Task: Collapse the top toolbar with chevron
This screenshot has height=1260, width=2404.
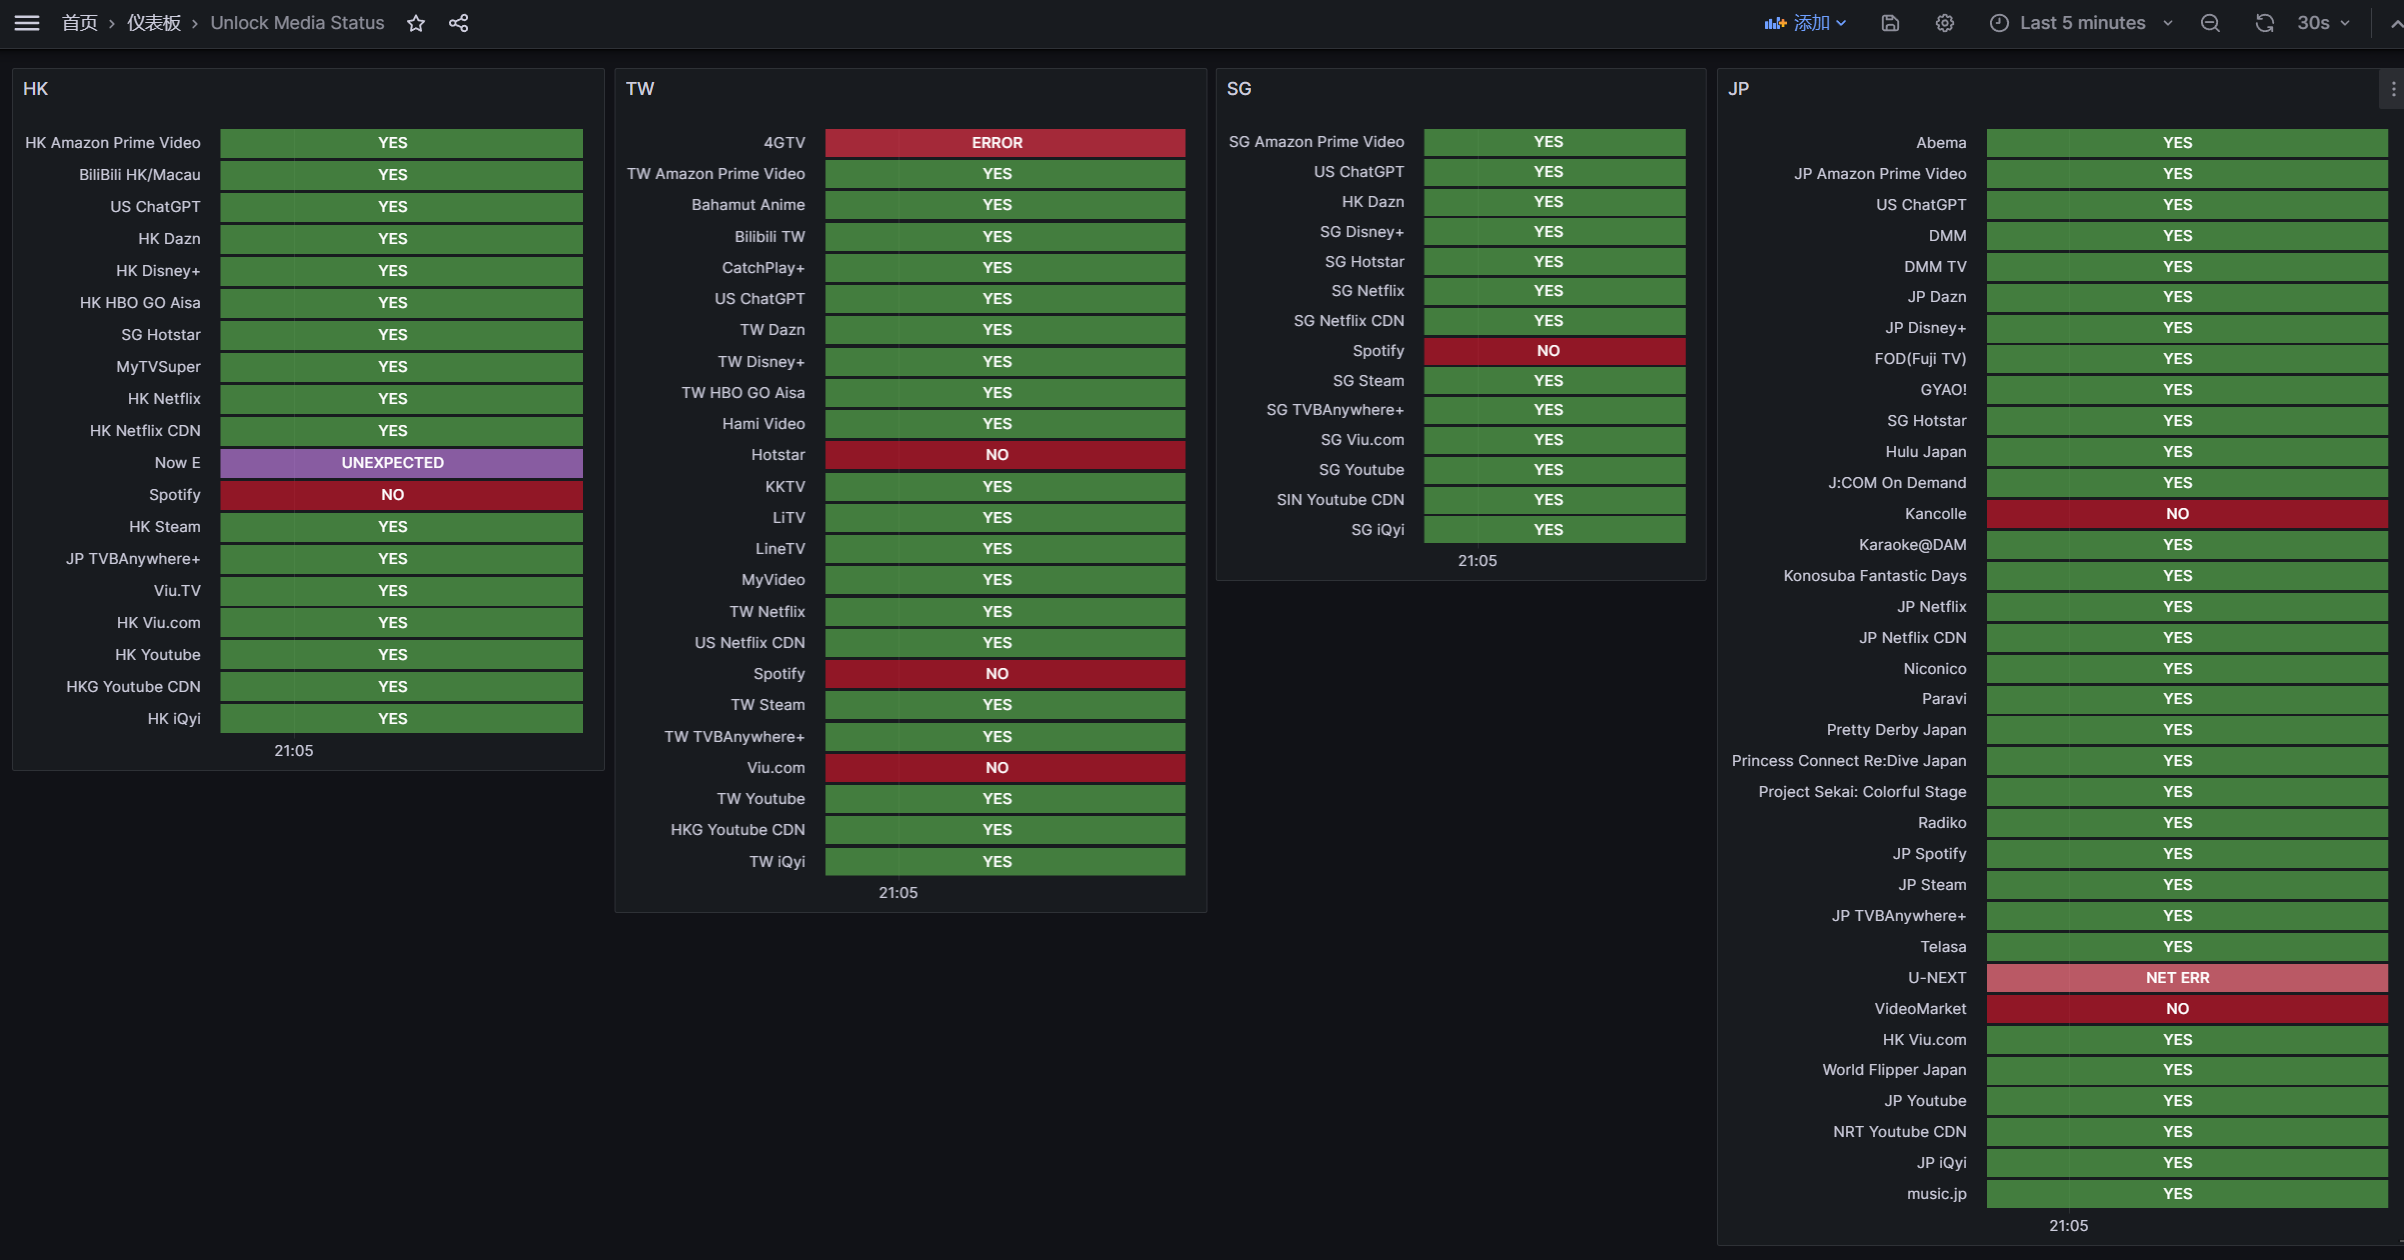Action: click(2396, 23)
